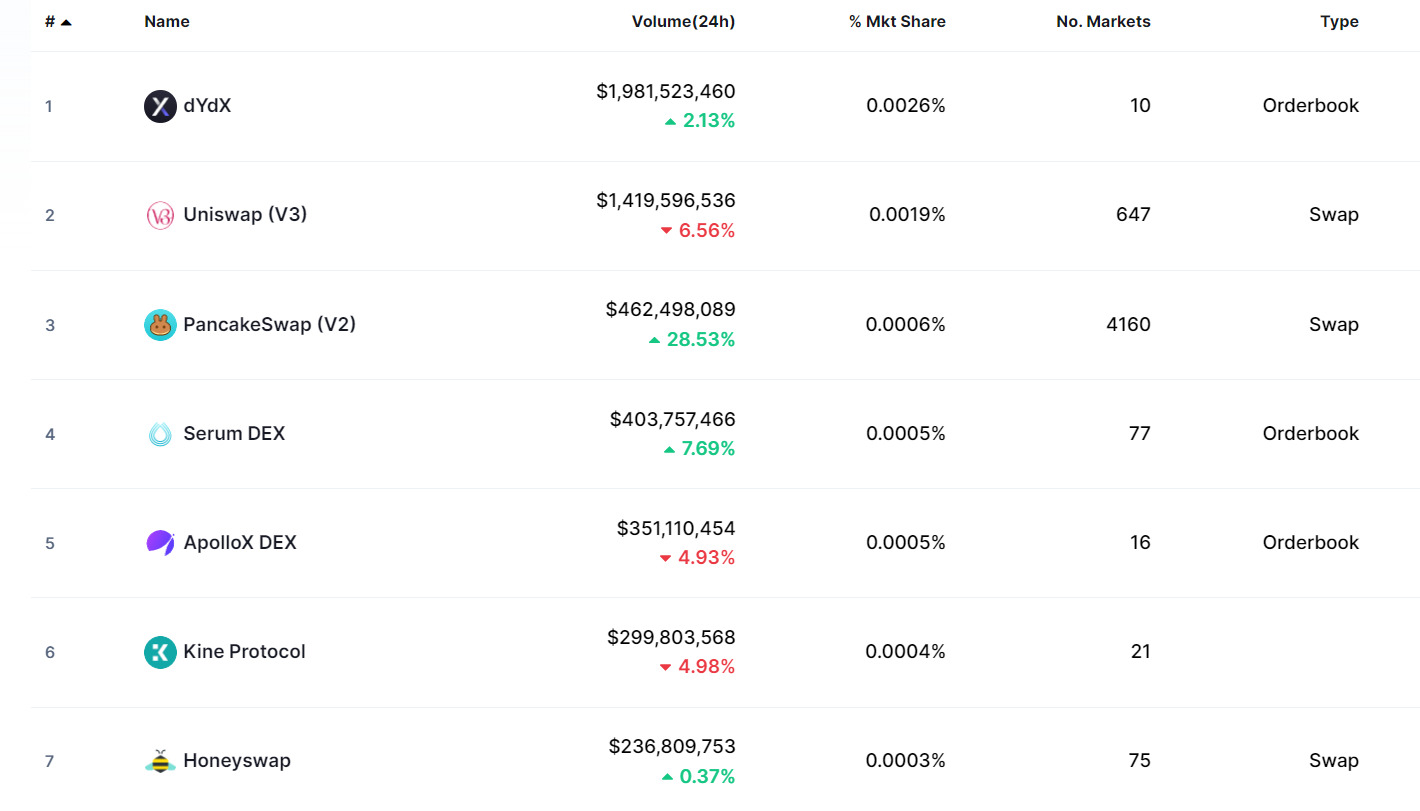Click markets count 10 for dYdX
This screenshot has width=1420, height=811.
[1140, 105]
